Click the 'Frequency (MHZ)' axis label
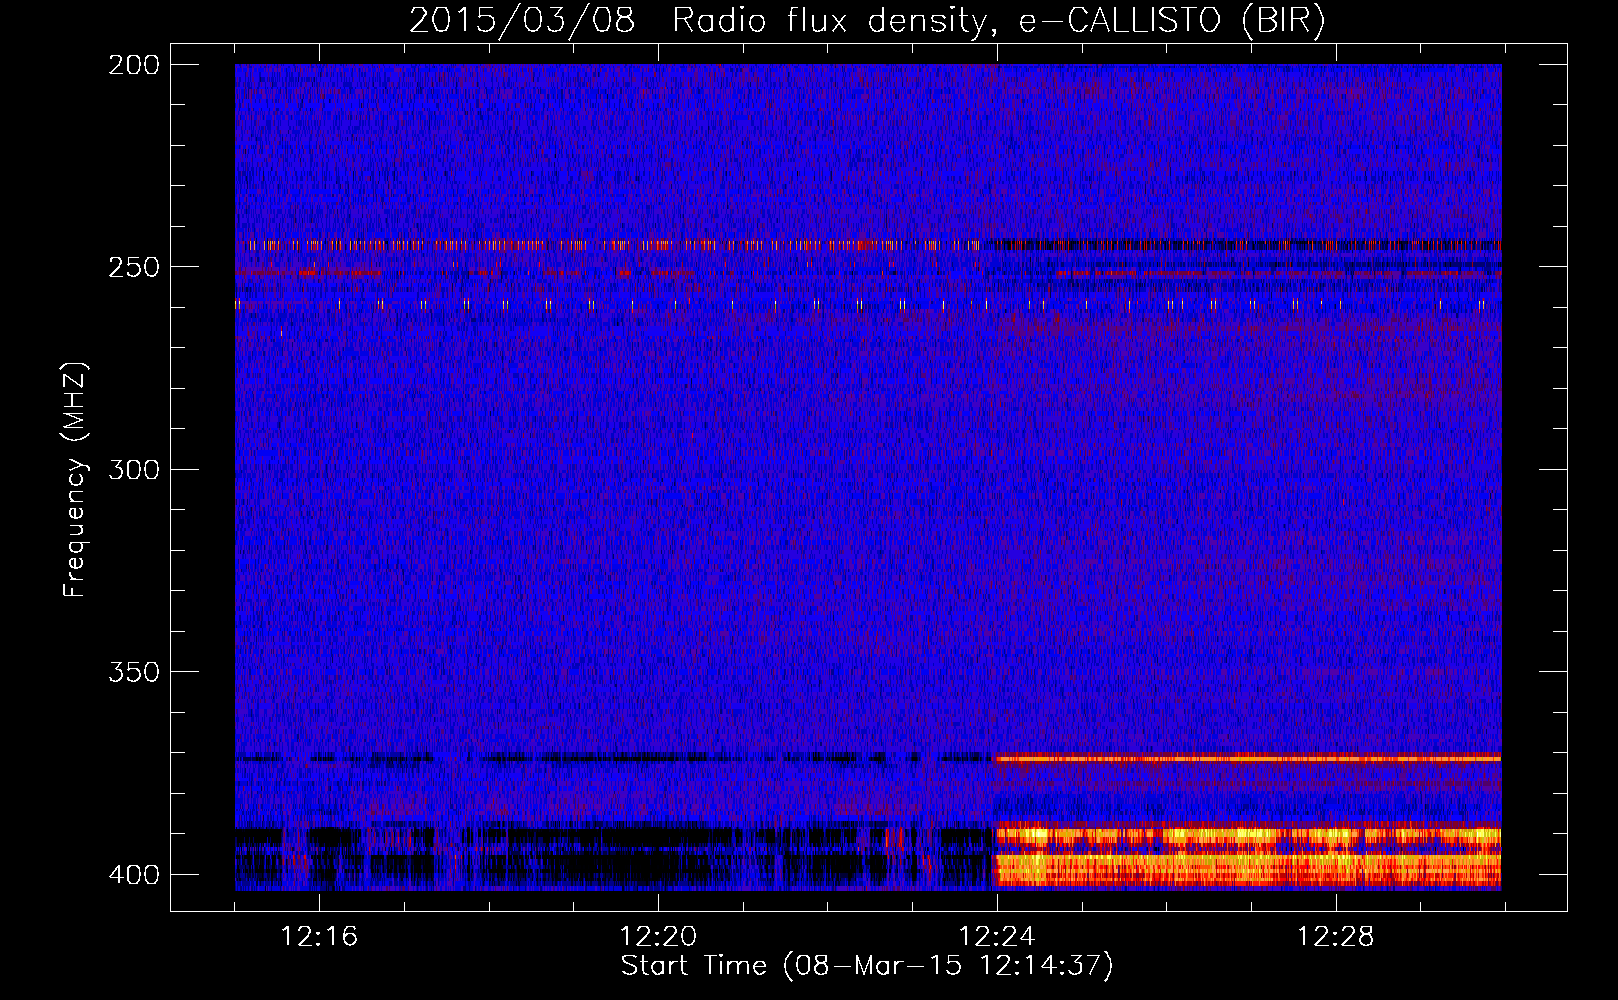Screen dimensions: 1618x1000 pyautogui.click(x=75, y=480)
